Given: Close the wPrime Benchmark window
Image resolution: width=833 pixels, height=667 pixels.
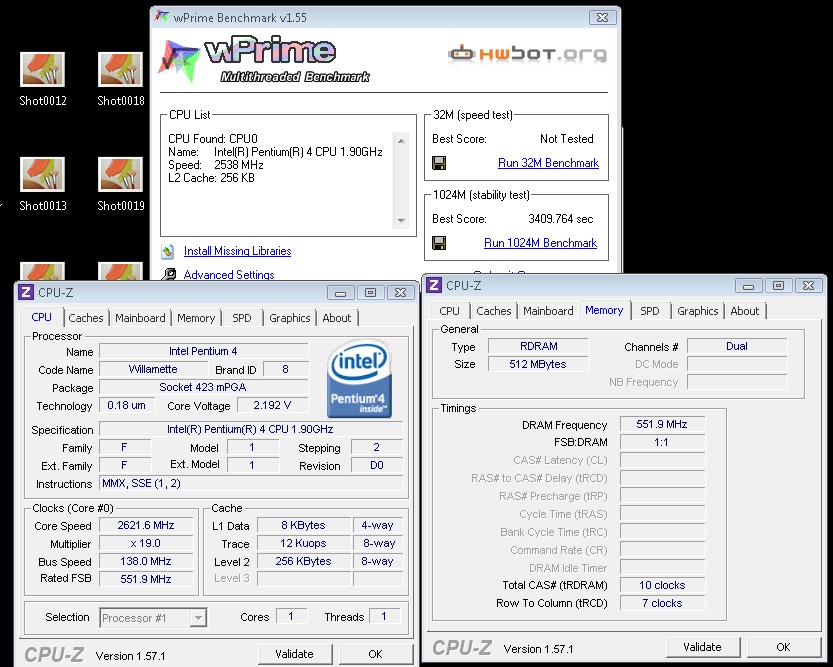Looking at the screenshot, I should point(602,18).
